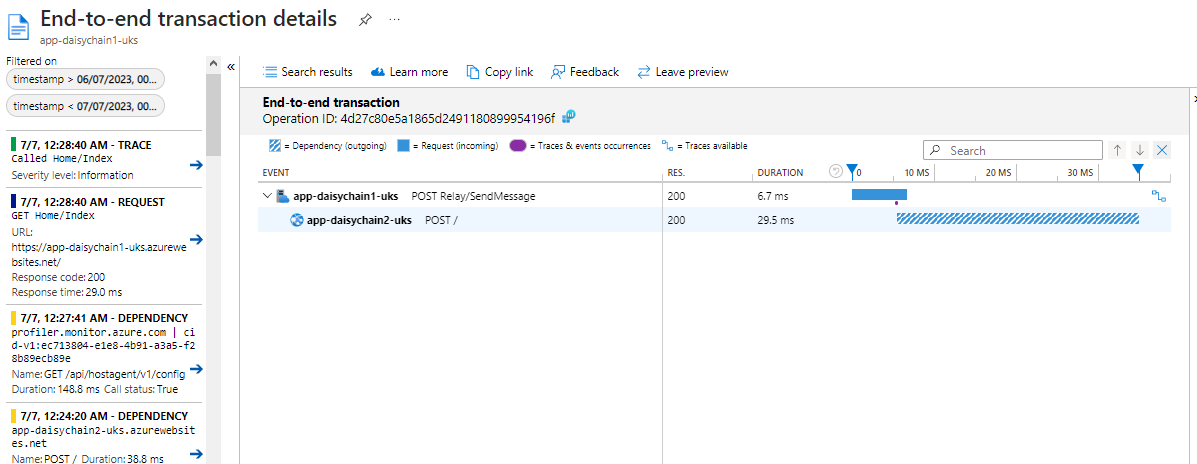This screenshot has width=1197, height=464.
Task: Go to previous search match arrow
Action: [1118, 150]
